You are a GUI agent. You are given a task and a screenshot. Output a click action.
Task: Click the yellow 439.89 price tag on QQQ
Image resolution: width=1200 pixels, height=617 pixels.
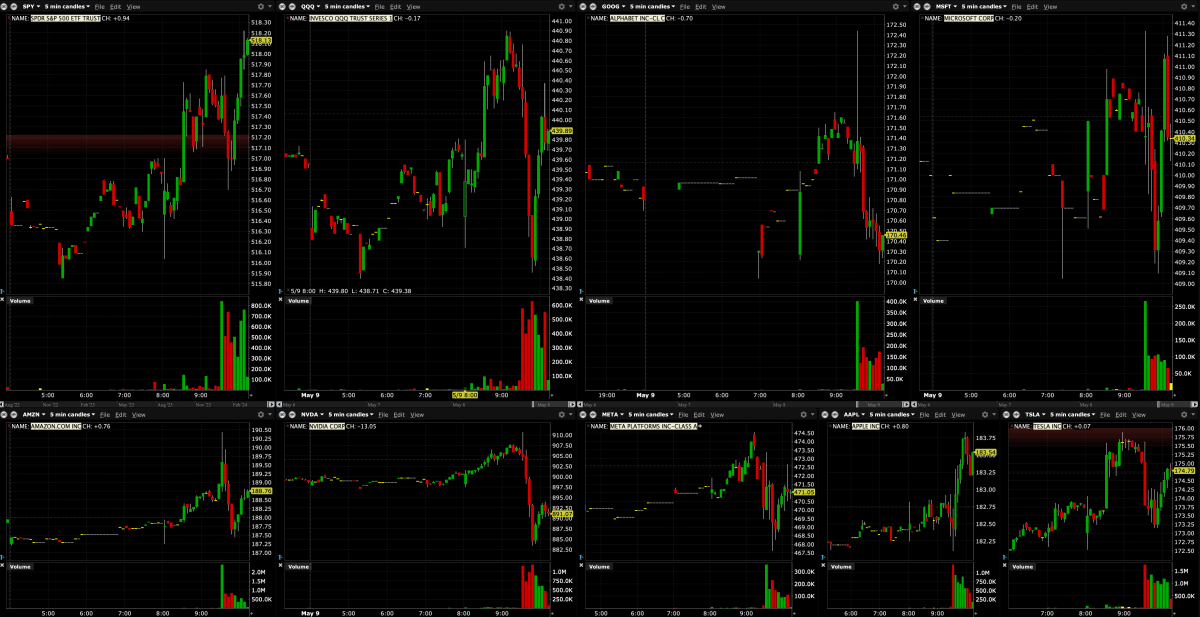click(x=561, y=131)
